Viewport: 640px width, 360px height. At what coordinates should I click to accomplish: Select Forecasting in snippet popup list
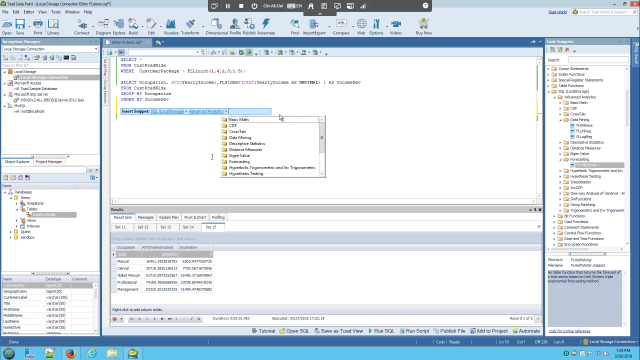coord(239,162)
